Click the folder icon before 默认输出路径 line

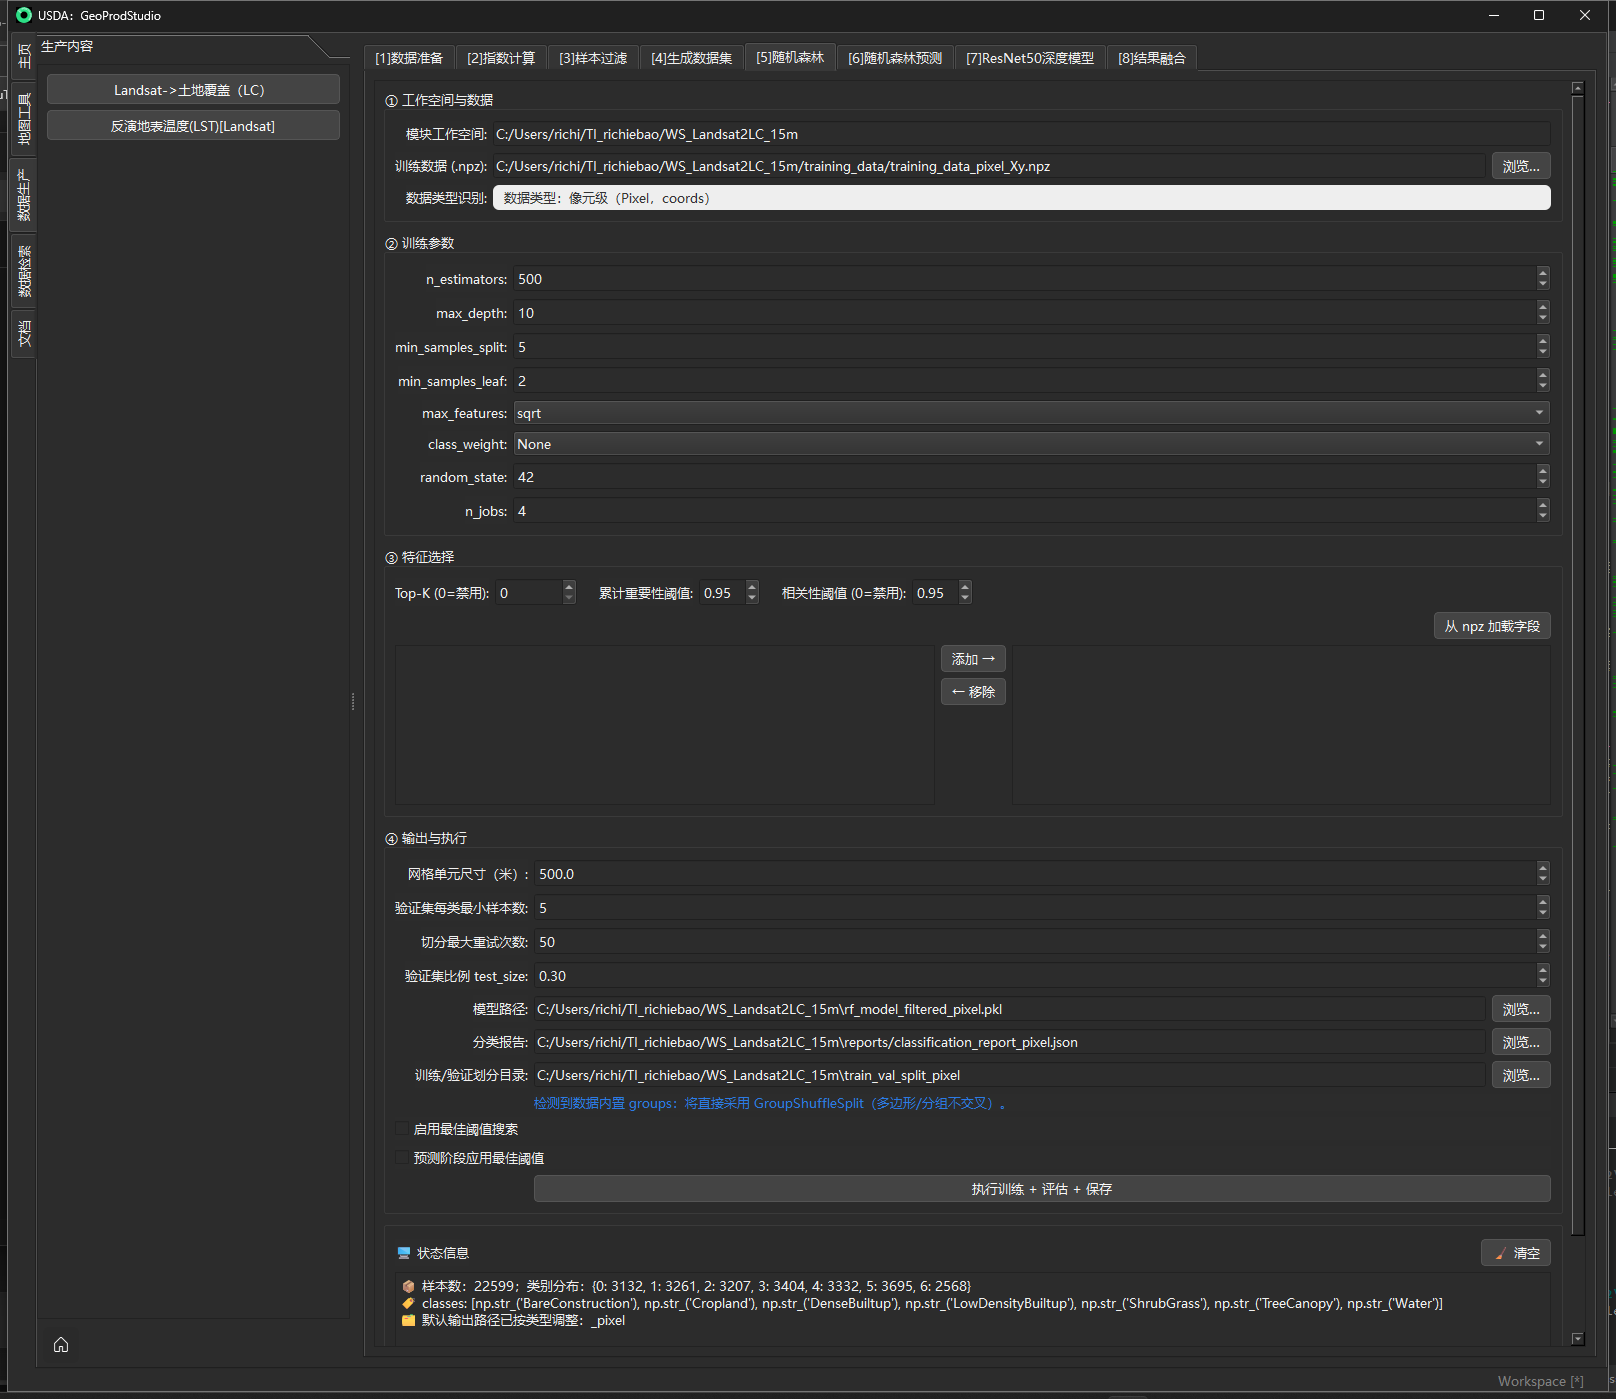point(408,1321)
